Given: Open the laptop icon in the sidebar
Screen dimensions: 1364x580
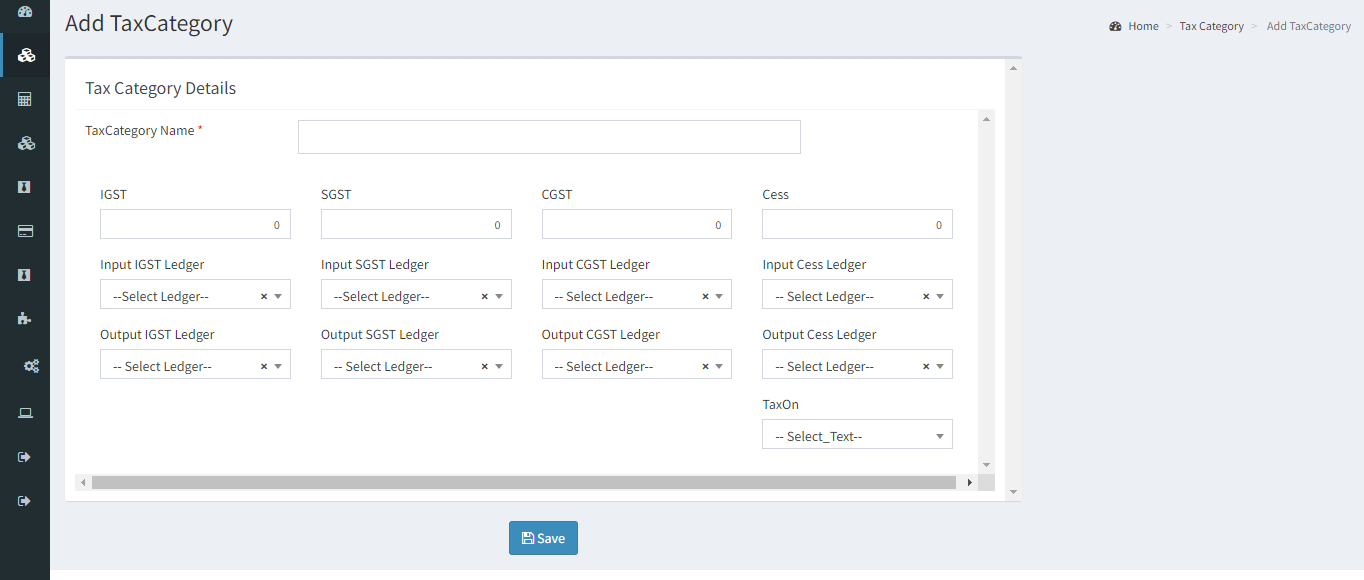Looking at the screenshot, I should [25, 413].
